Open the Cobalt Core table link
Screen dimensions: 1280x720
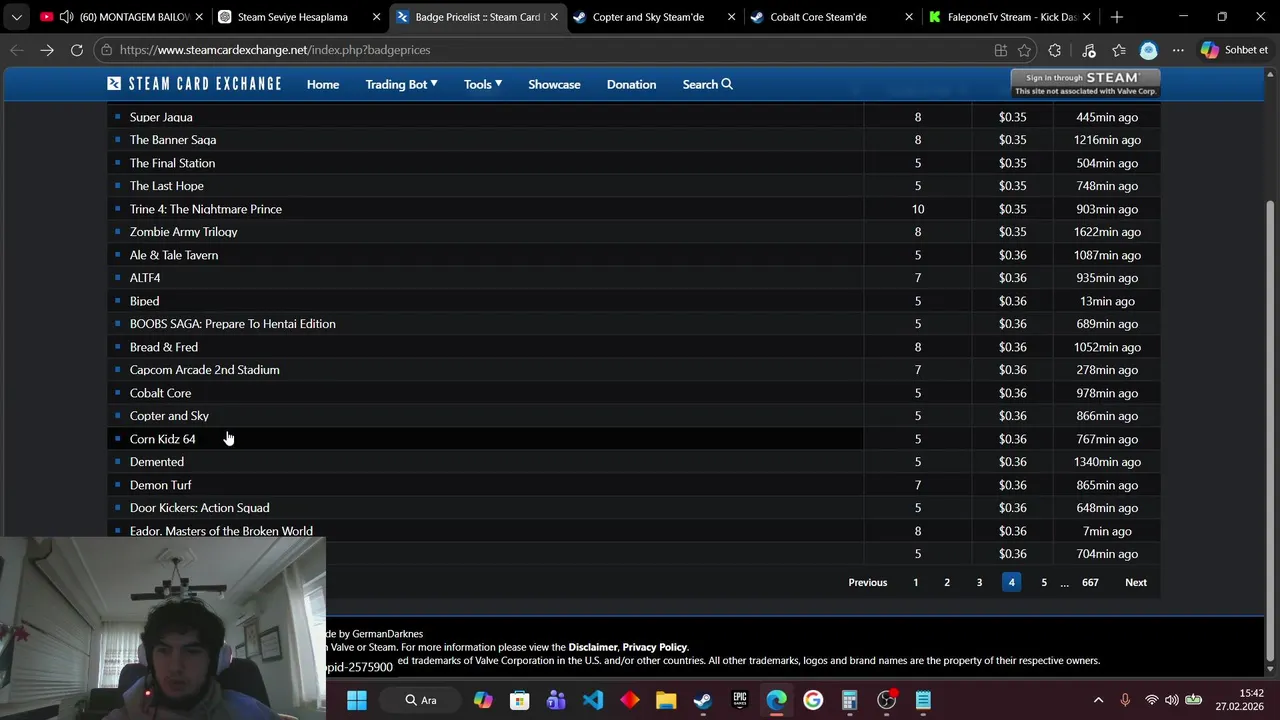coord(160,393)
